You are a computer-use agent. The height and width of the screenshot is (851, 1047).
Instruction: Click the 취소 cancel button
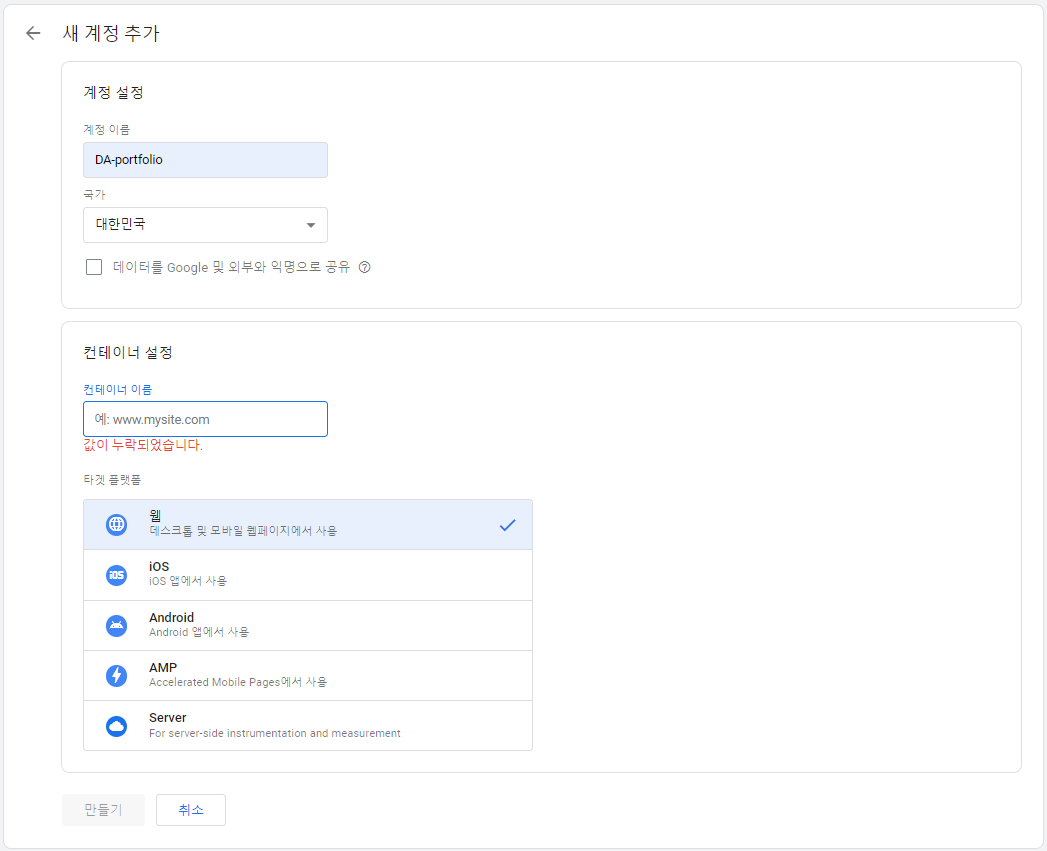click(x=191, y=810)
